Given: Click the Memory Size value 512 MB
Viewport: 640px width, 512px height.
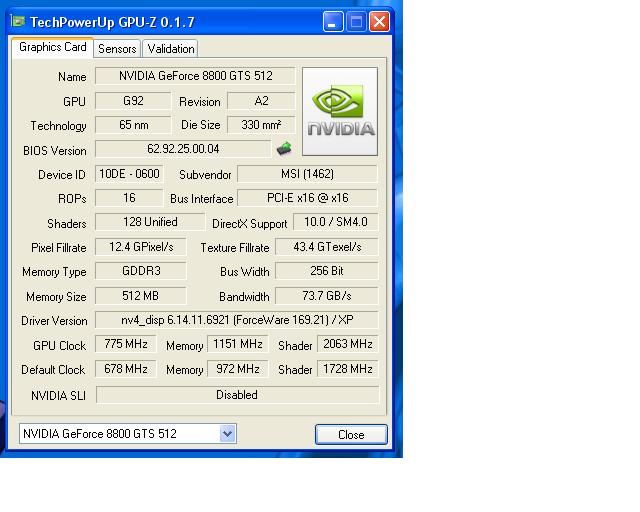Looking at the screenshot, I should tap(141, 296).
